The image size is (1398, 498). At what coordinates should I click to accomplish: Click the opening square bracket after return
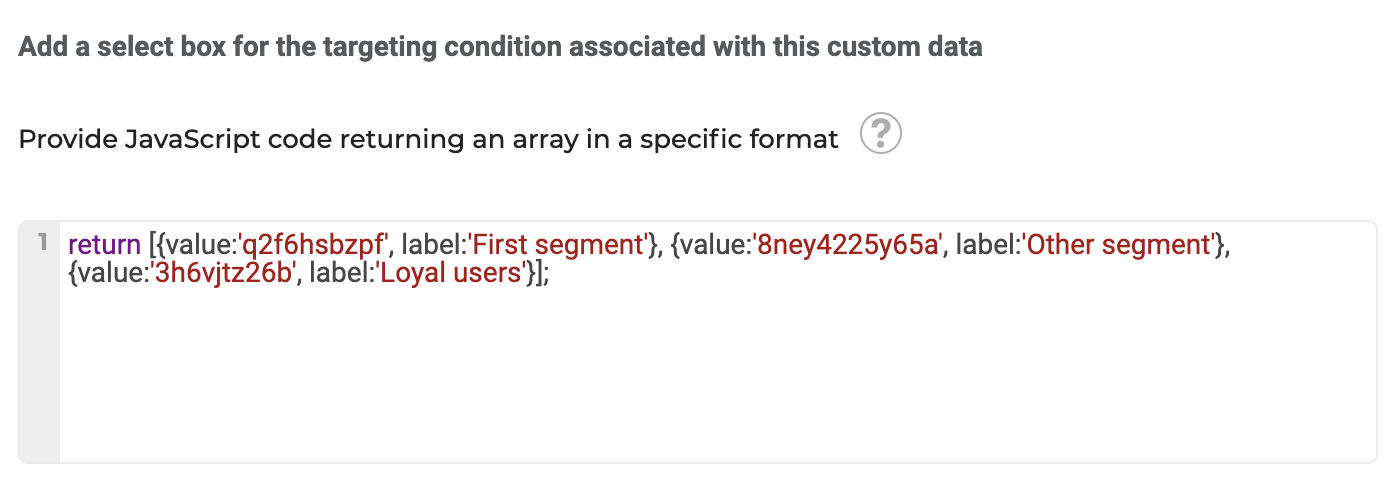click(x=151, y=244)
